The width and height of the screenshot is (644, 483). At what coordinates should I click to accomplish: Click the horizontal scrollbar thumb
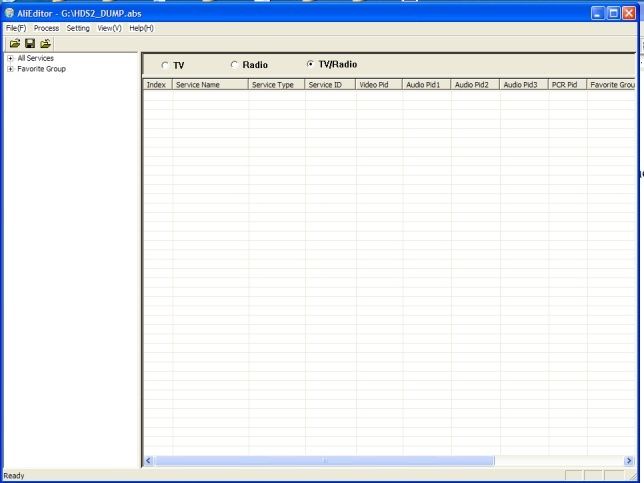pyautogui.click(x=324, y=460)
